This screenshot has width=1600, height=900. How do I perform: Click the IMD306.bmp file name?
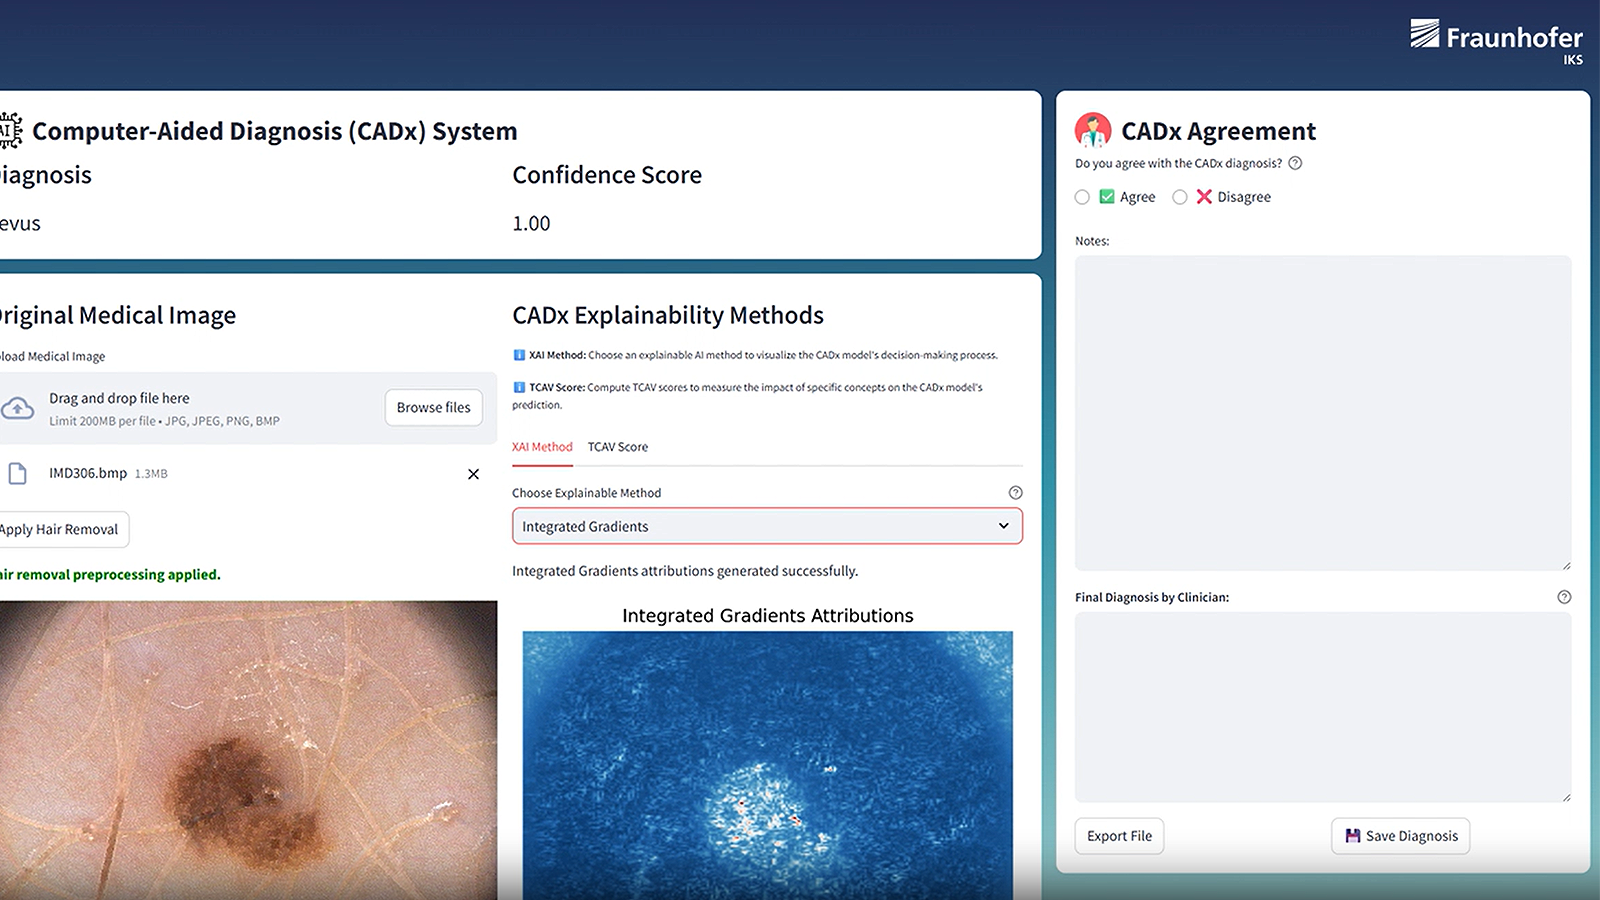pyautogui.click(x=88, y=473)
